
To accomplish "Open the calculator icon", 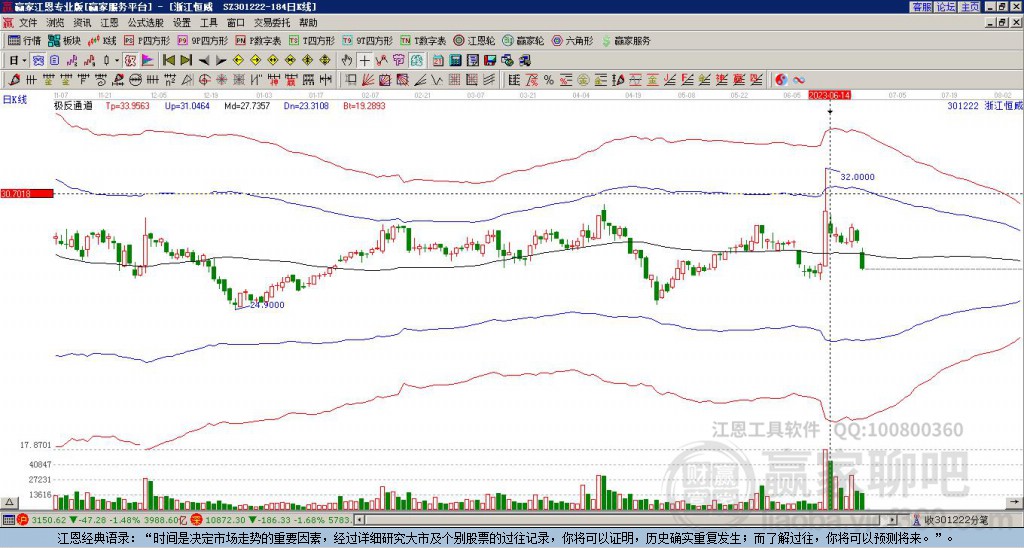I will (455, 61).
